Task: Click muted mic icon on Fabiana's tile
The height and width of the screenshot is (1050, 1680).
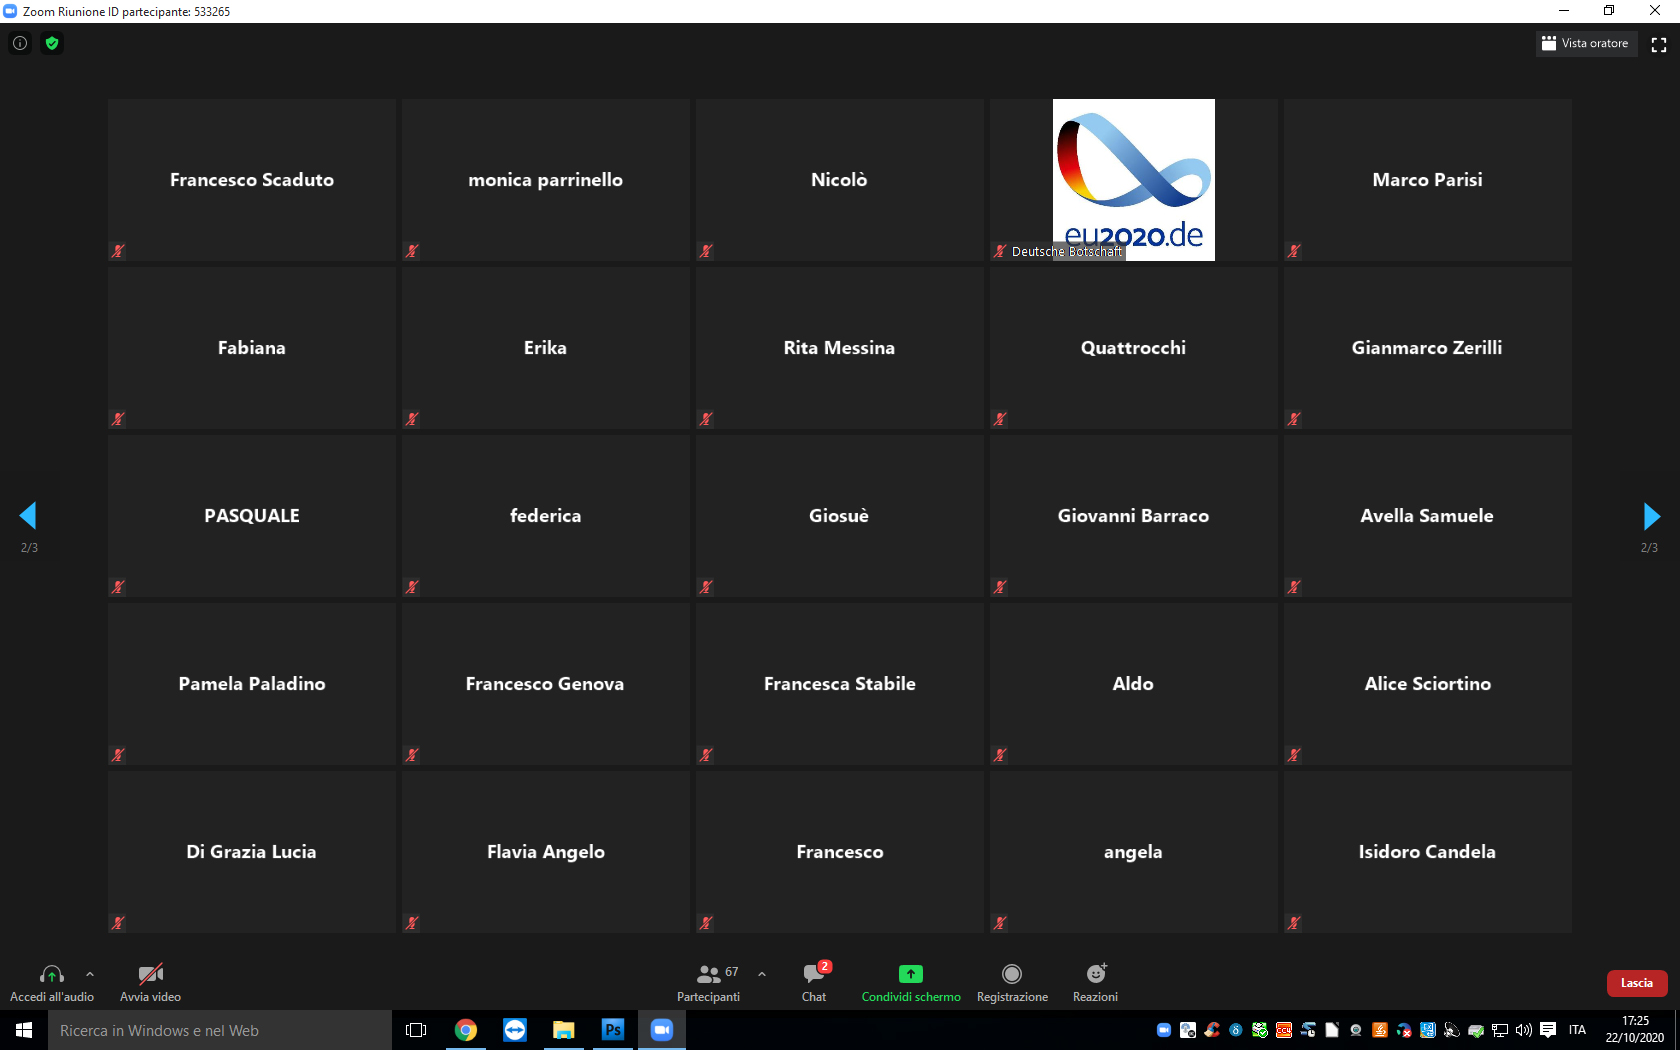Action: (118, 419)
